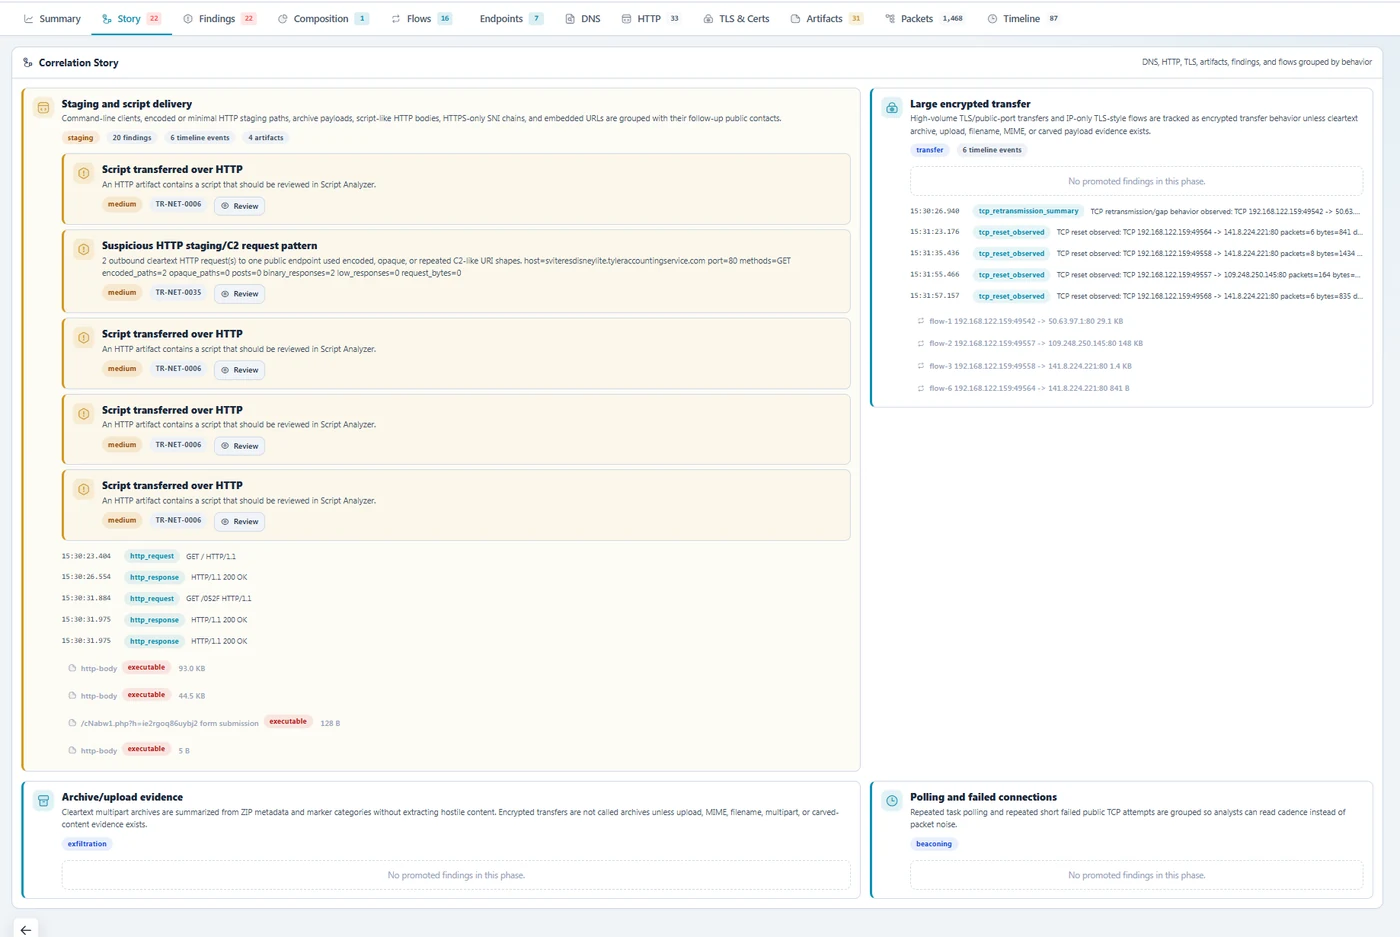1400x937 pixels.
Task: Click the flow icon next to flow-3
Action: 921,366
